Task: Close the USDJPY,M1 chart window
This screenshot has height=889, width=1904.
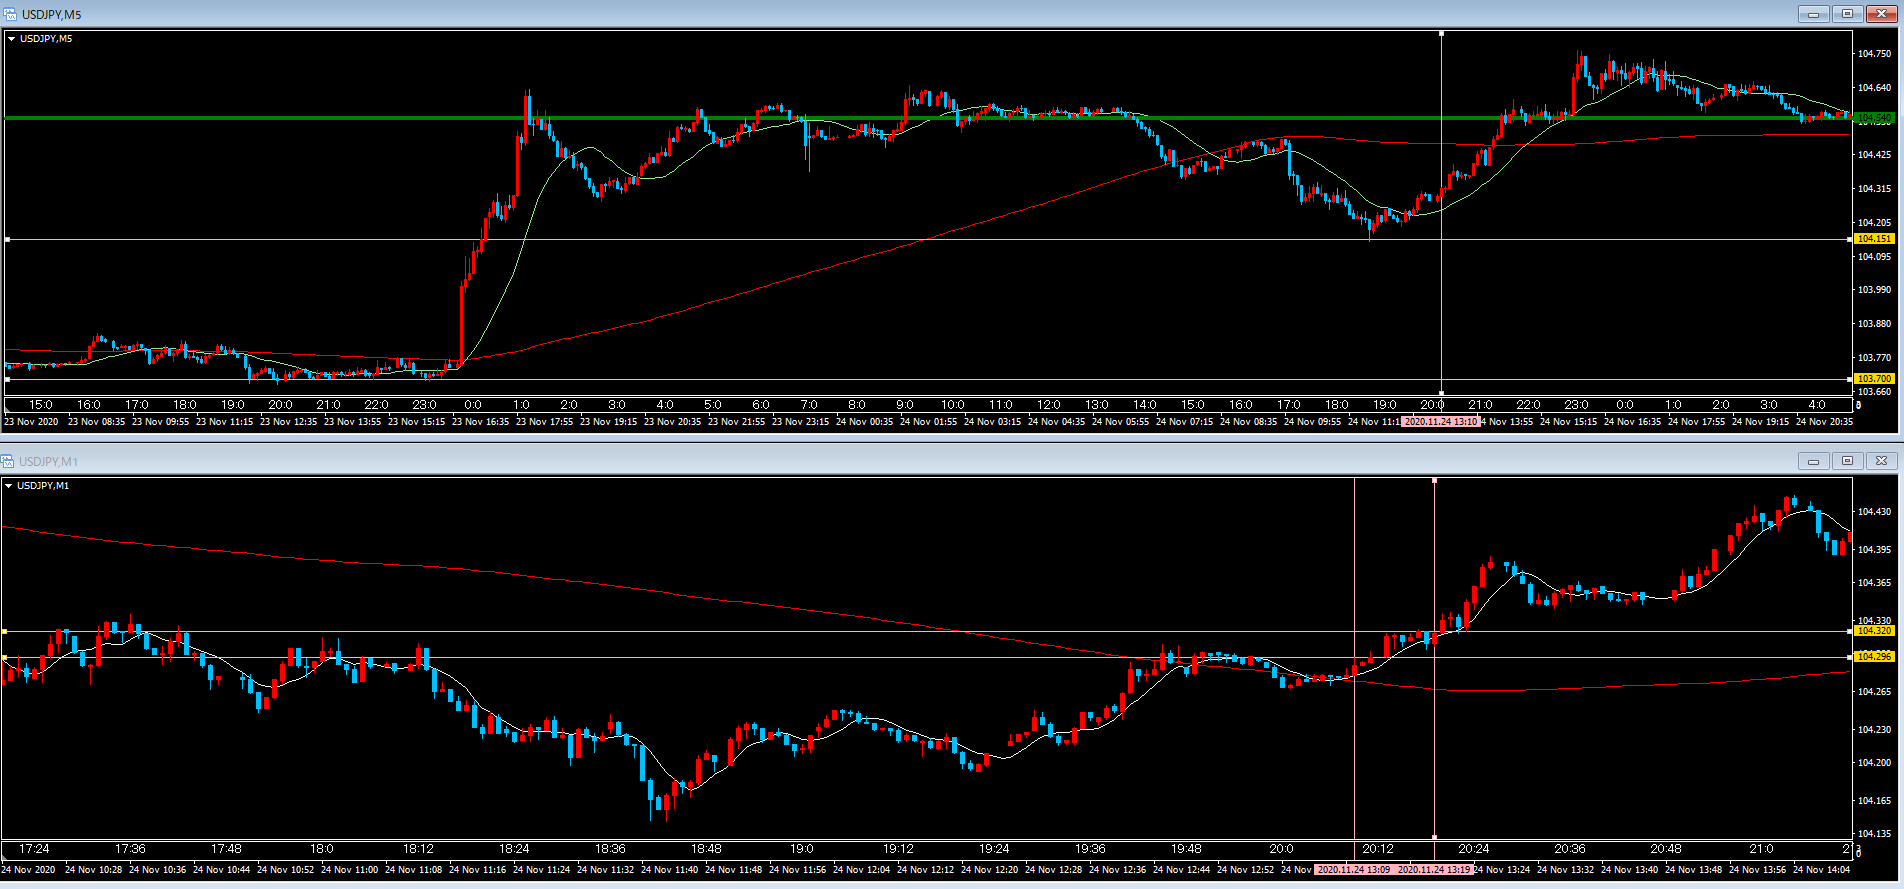Action: tap(1881, 461)
